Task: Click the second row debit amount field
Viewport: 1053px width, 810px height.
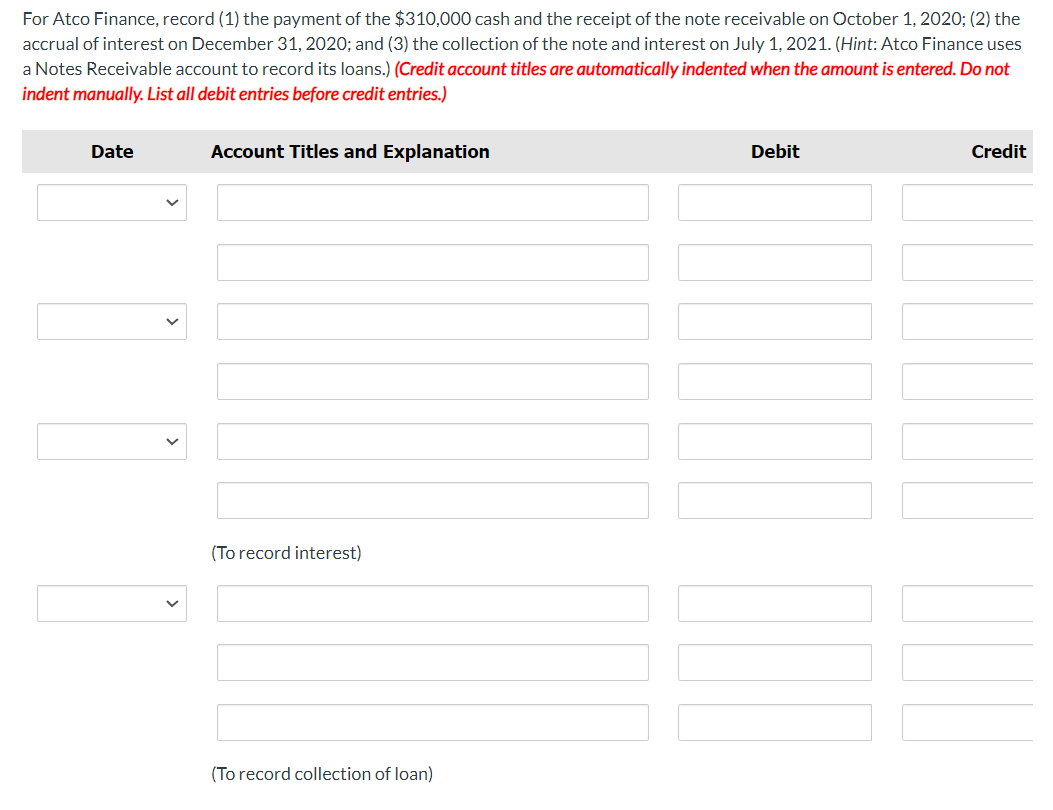Action: (x=775, y=262)
